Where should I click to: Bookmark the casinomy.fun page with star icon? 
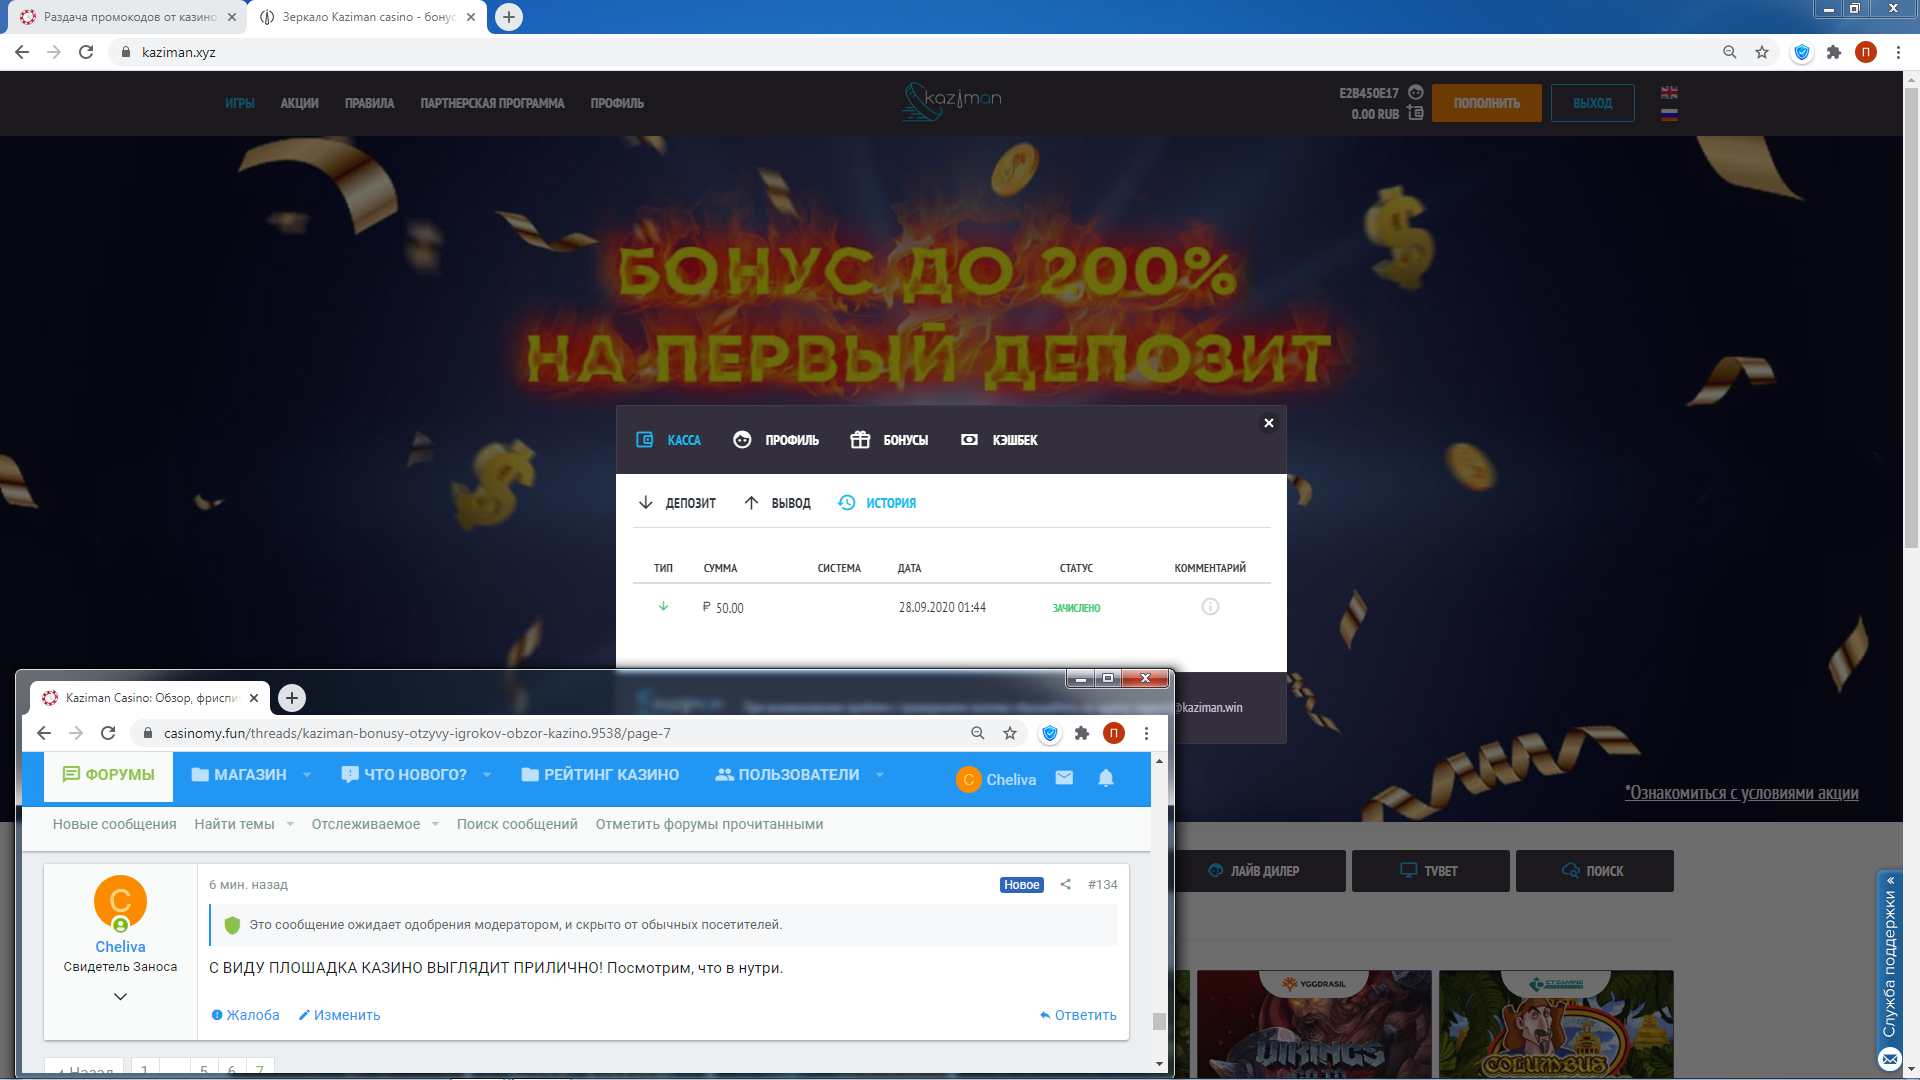coord(1010,733)
